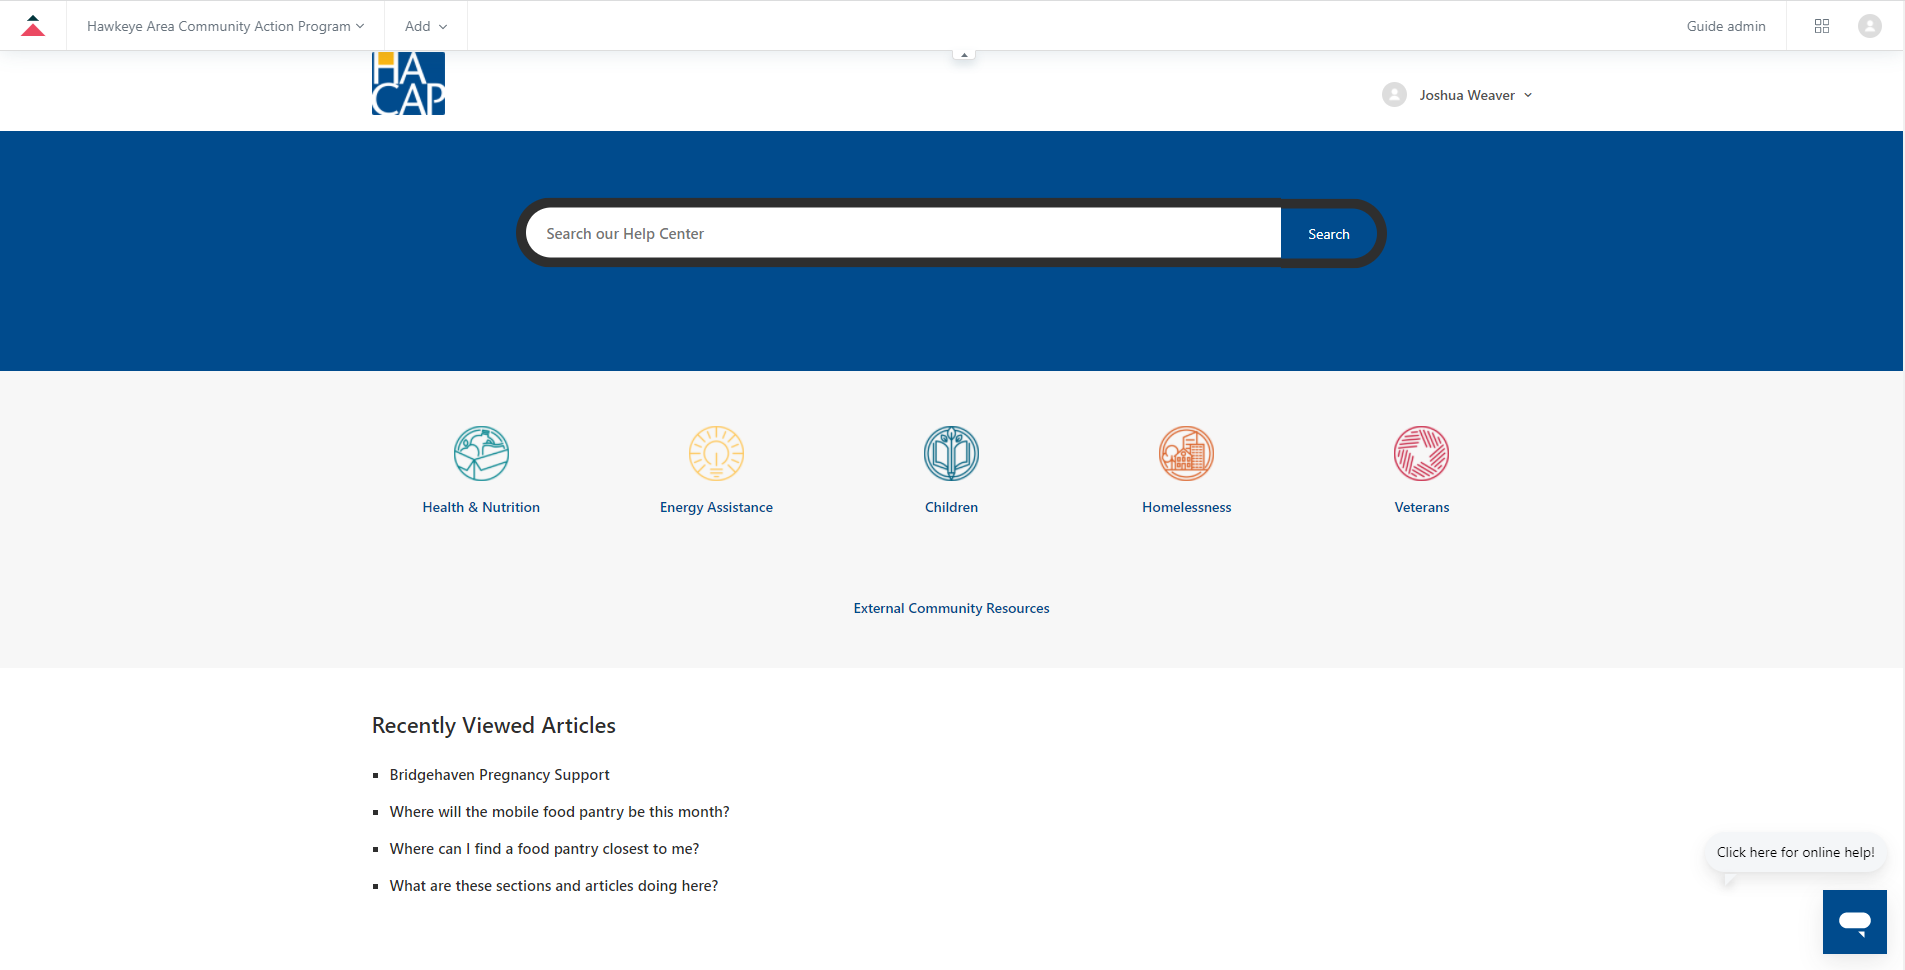The image size is (1905, 970).
Task: Open the Health & Nutrition category icon
Action: 481,454
